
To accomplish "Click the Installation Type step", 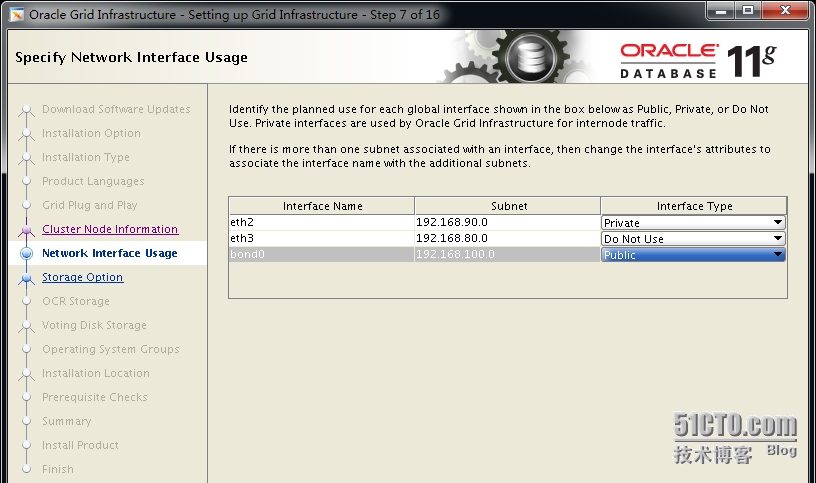I will coord(85,157).
